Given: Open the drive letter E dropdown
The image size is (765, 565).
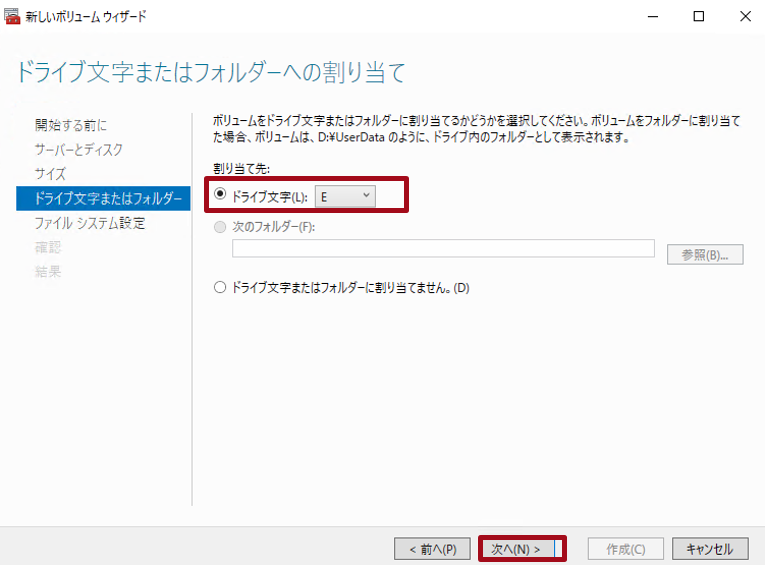Looking at the screenshot, I should [x=345, y=196].
